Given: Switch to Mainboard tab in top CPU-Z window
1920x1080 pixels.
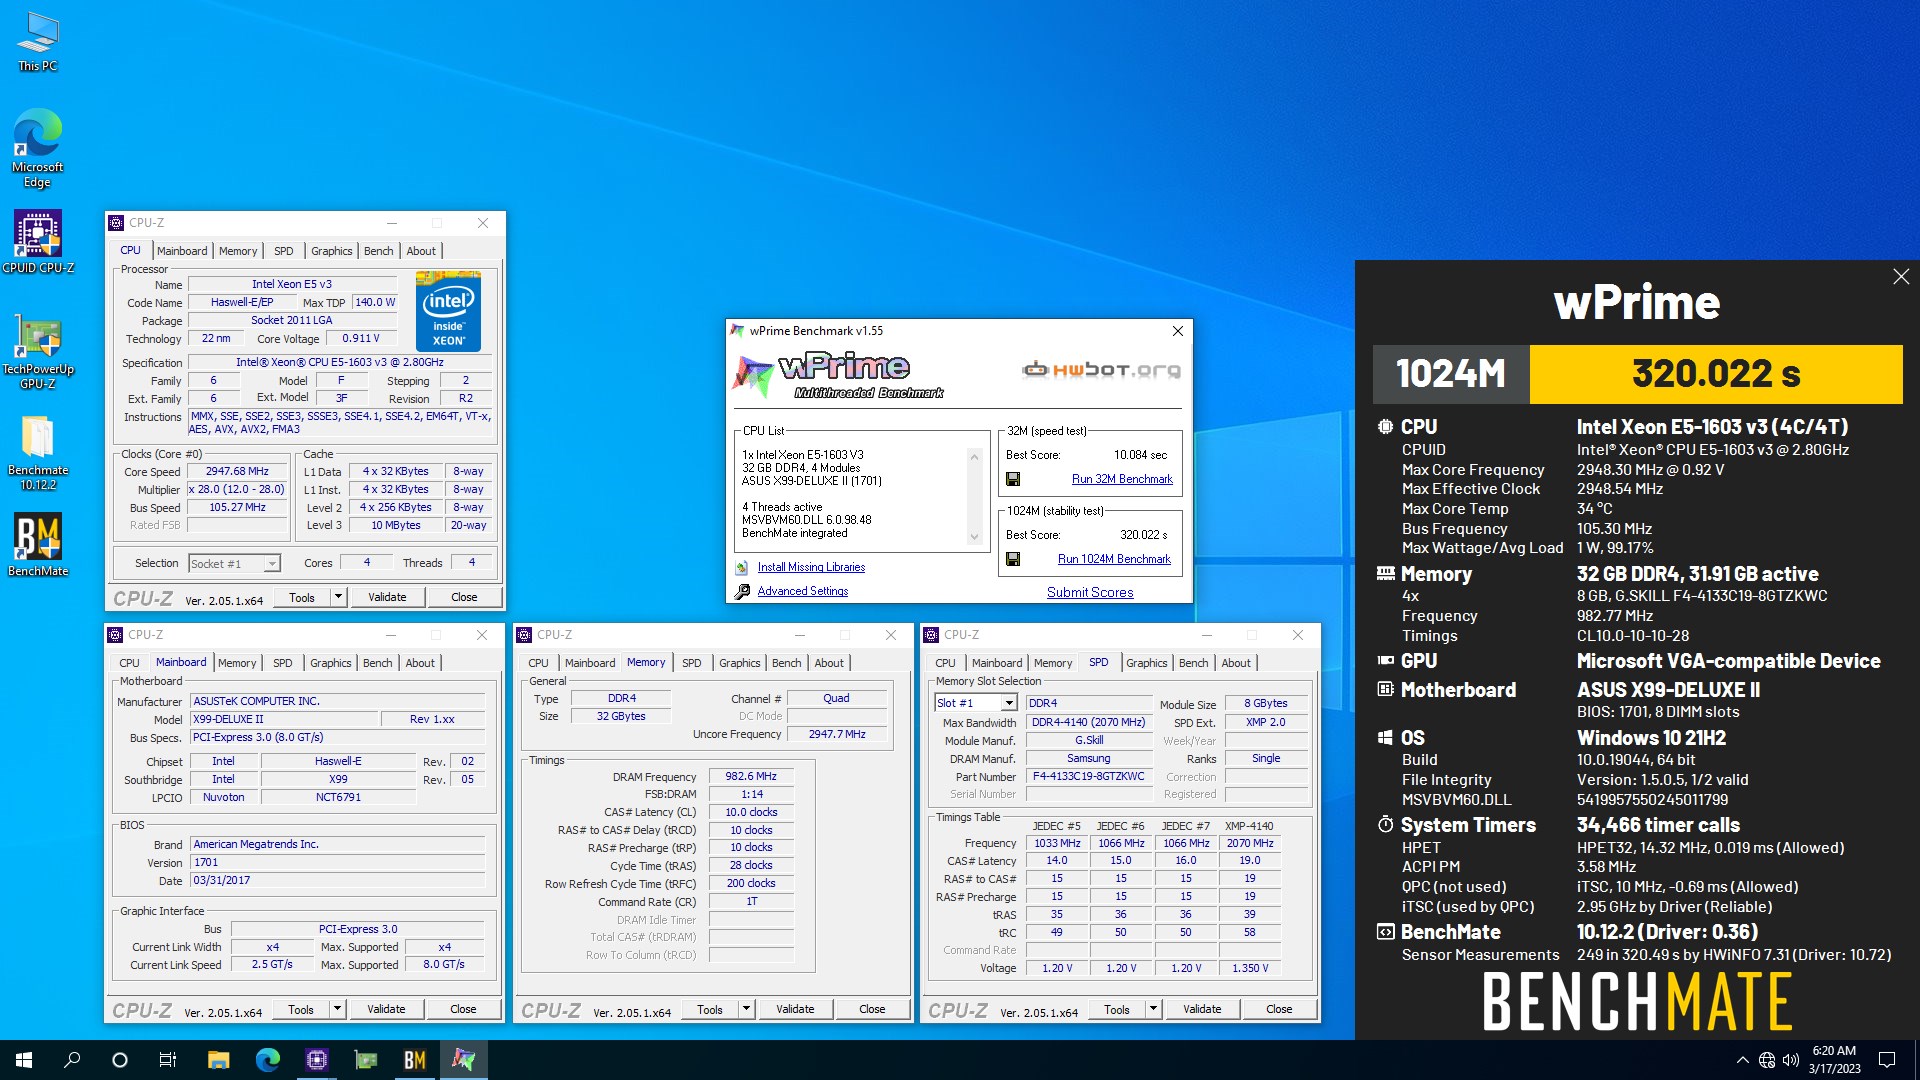Looking at the screenshot, I should [x=182, y=251].
